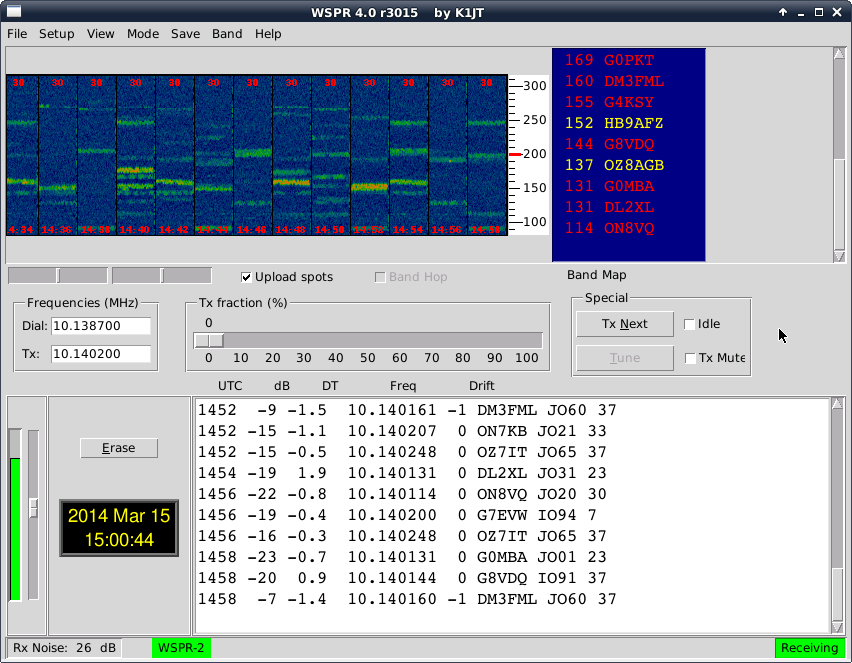Click the Dial frequency input field
852x663 pixels.
tap(101, 326)
